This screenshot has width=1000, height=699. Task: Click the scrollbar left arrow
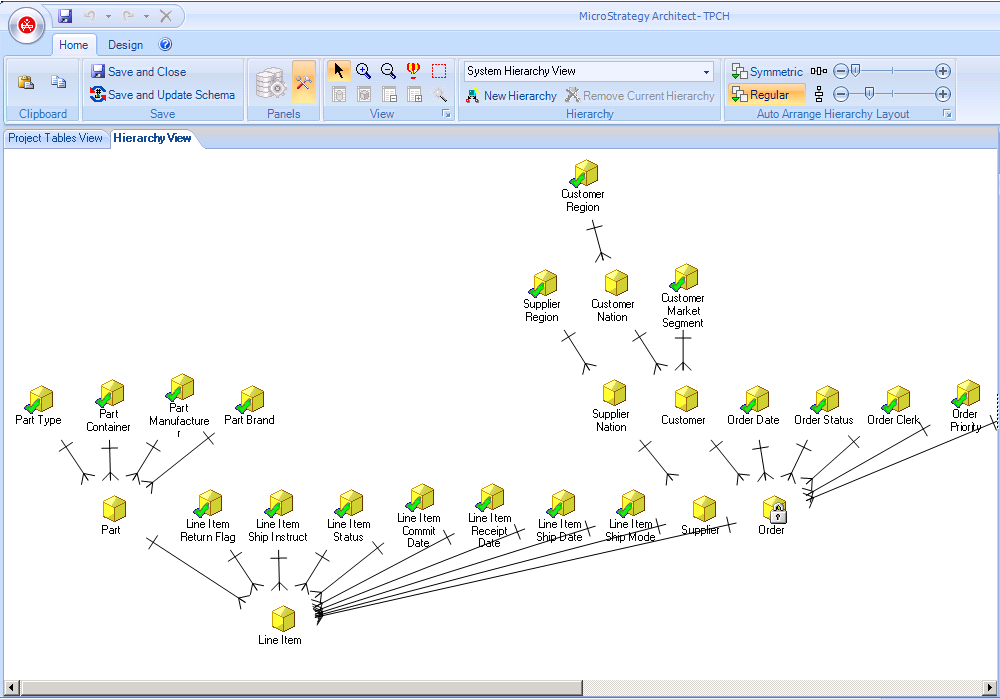point(11,688)
